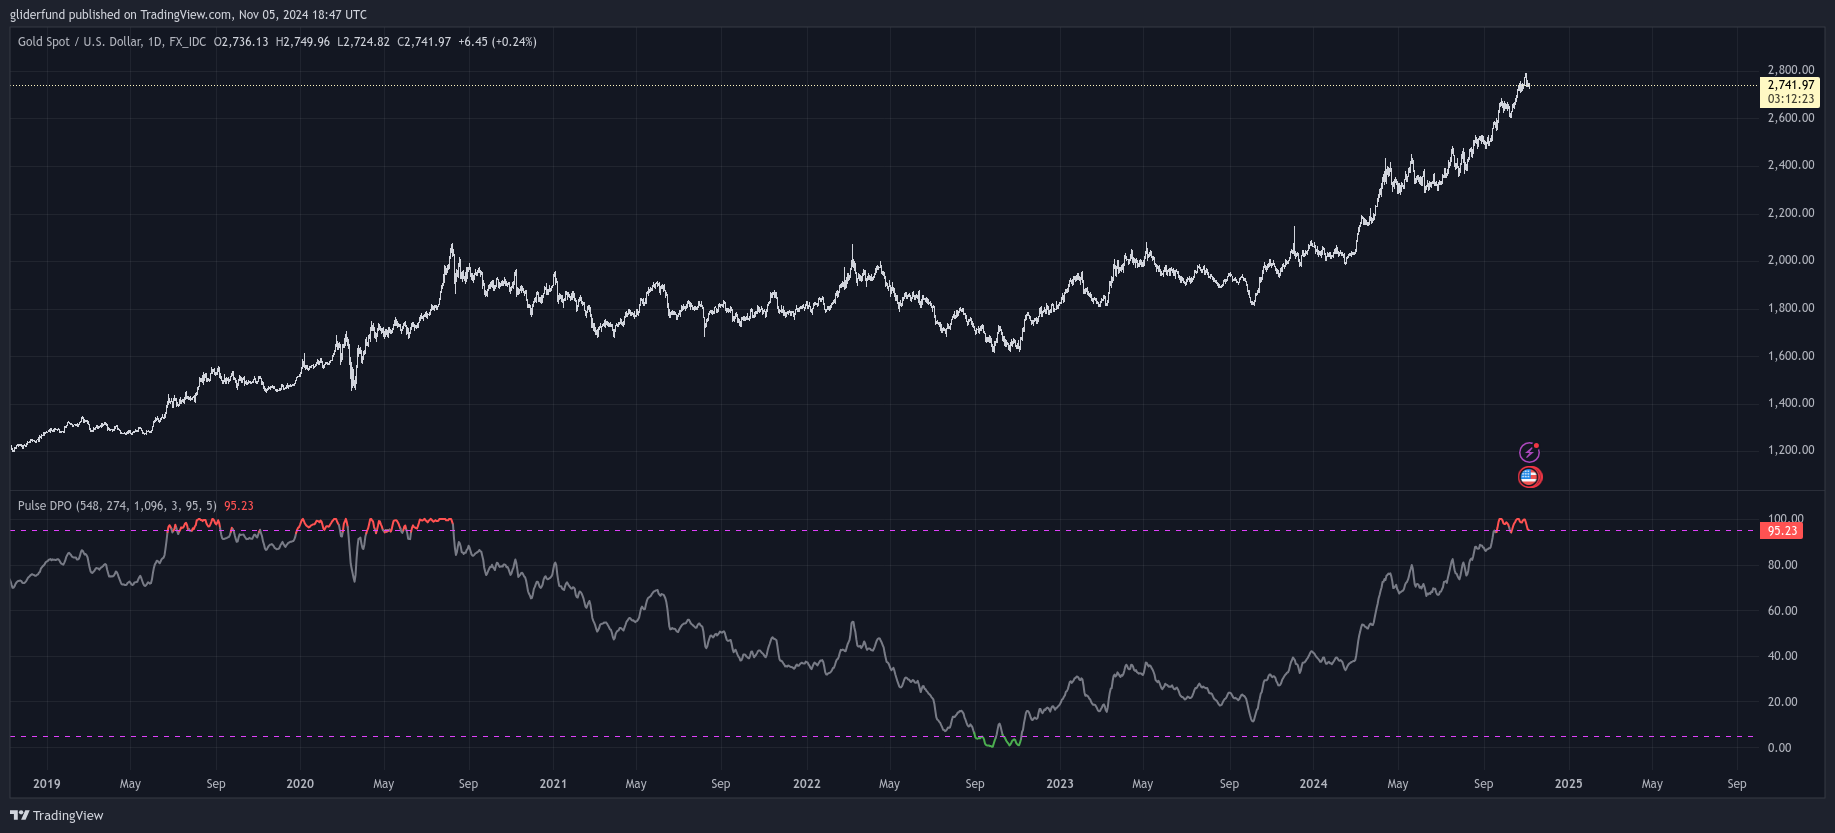Click the purple lightning event icon
This screenshot has height=833, width=1835.
1529,452
